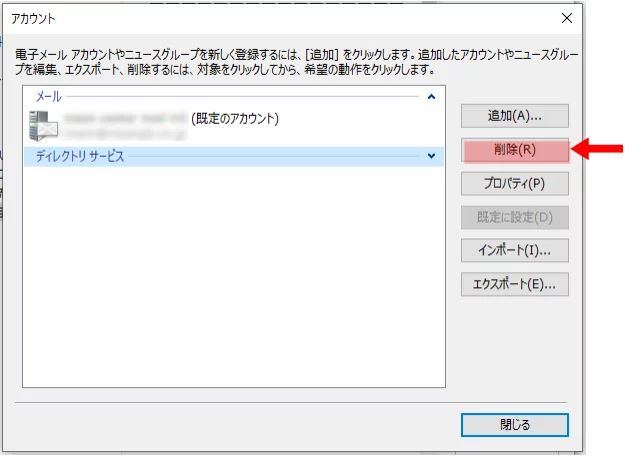Click the インポート(I)... button
This screenshot has width=639, height=457.
click(514, 250)
